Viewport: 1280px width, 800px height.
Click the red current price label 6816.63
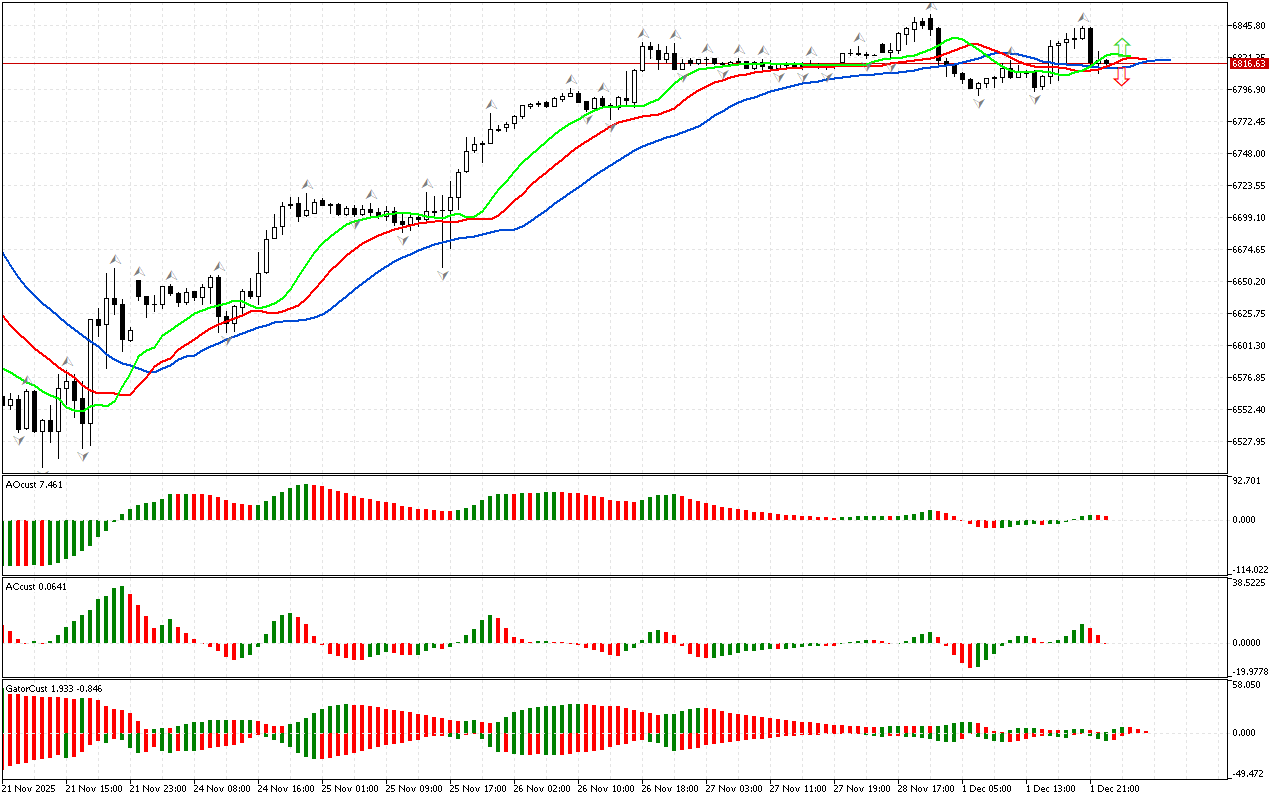[x=1250, y=63]
